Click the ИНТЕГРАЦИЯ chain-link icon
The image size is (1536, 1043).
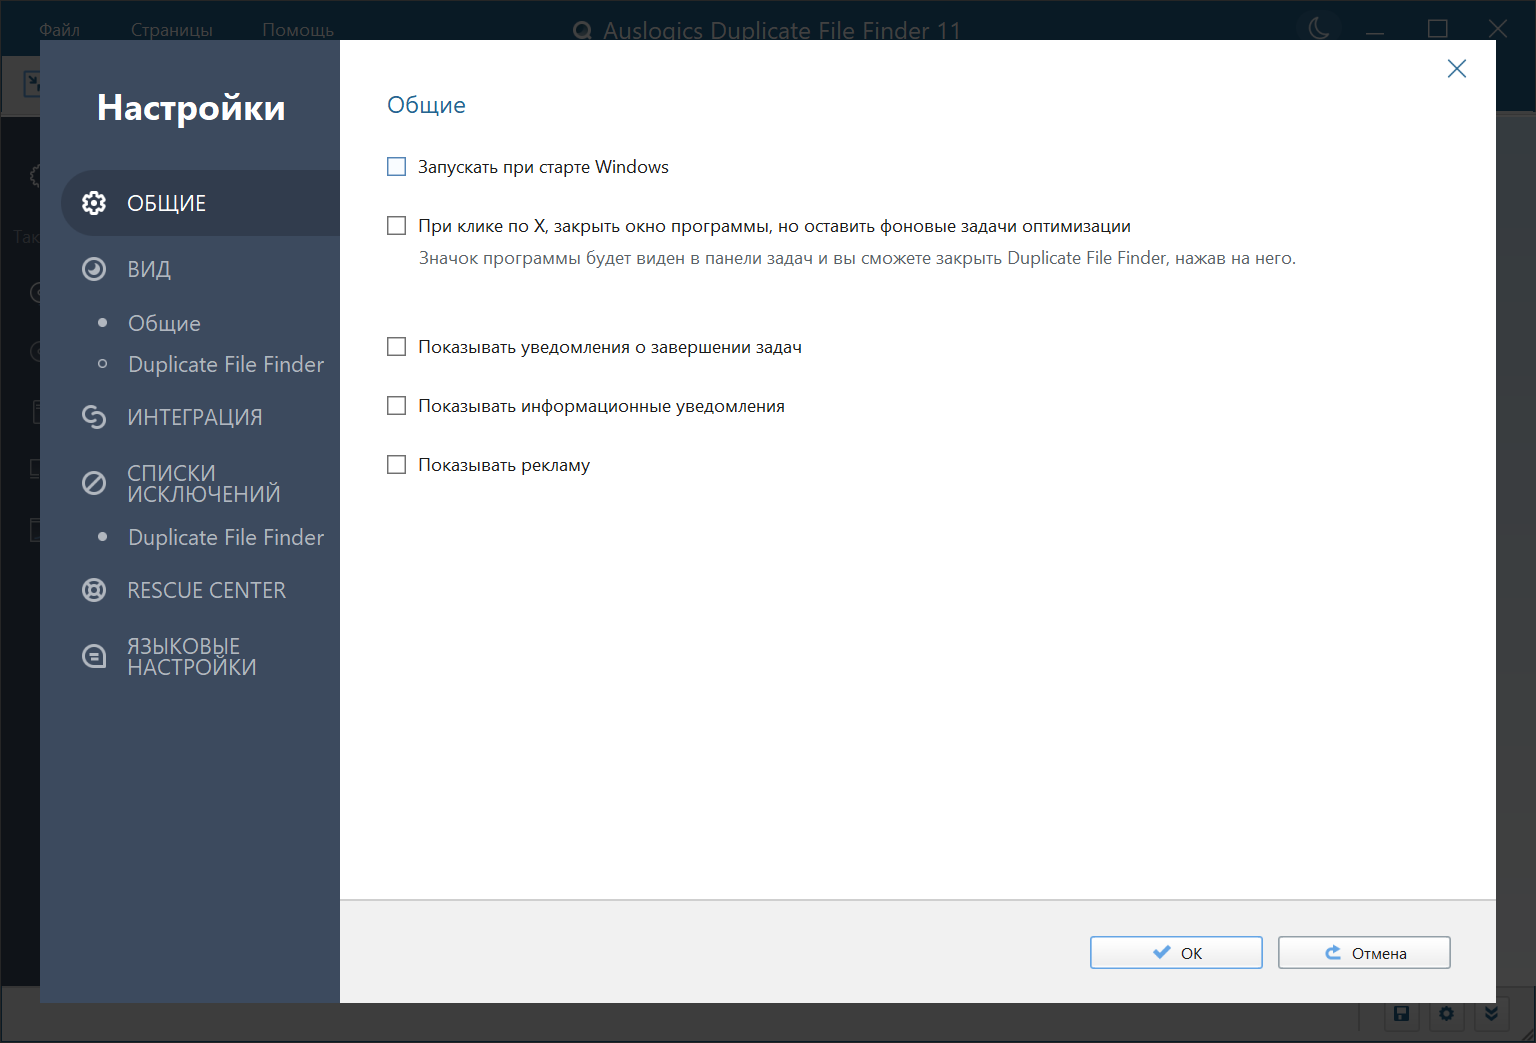point(94,417)
